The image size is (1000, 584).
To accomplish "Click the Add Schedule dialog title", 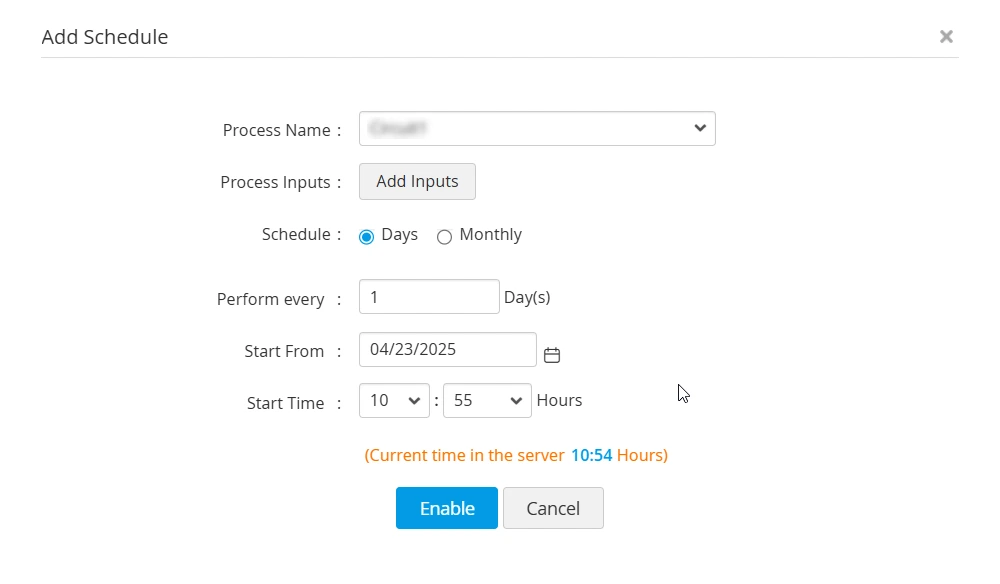I will click(x=104, y=37).
